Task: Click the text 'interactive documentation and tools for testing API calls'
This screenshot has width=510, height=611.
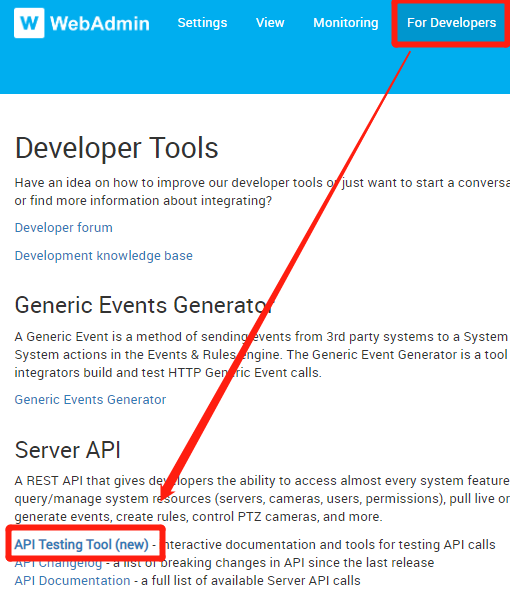Action: (x=328, y=544)
